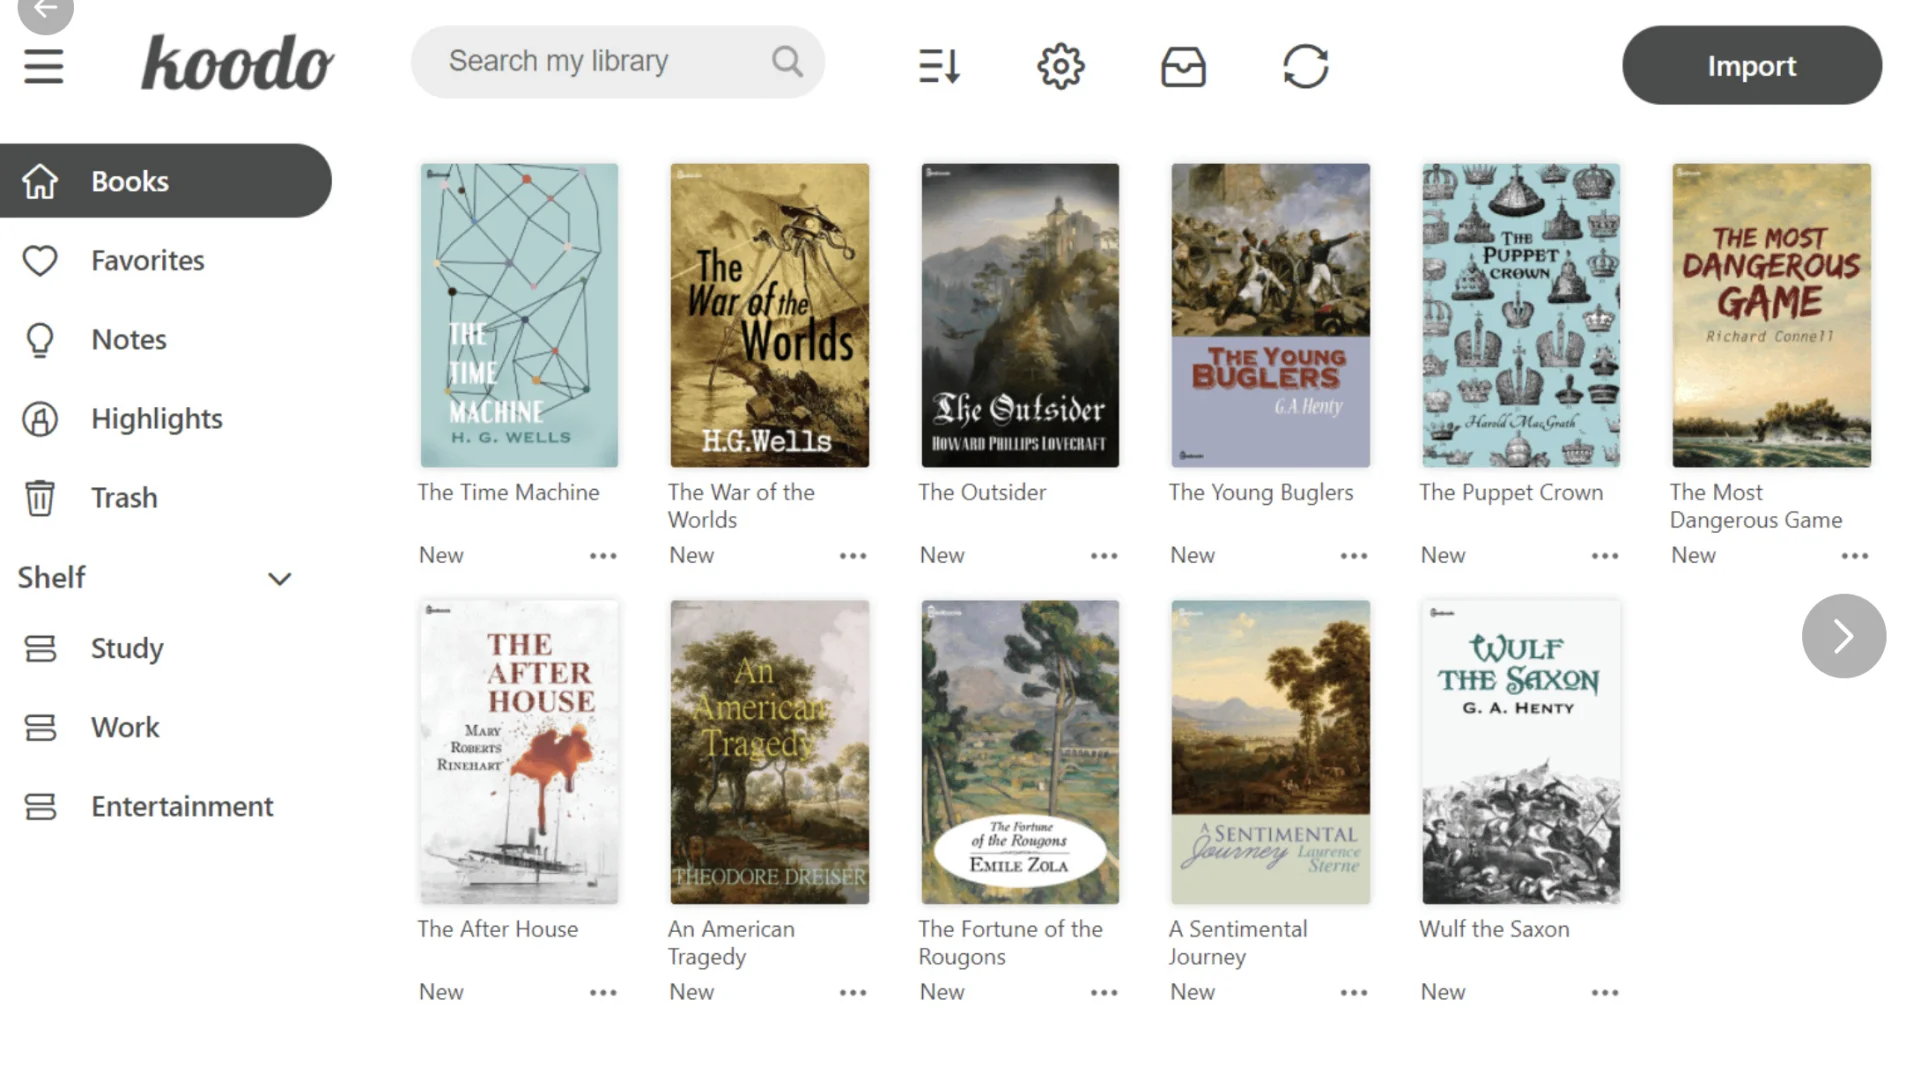
Task: Open The Outsider book cover
Action: click(1020, 316)
